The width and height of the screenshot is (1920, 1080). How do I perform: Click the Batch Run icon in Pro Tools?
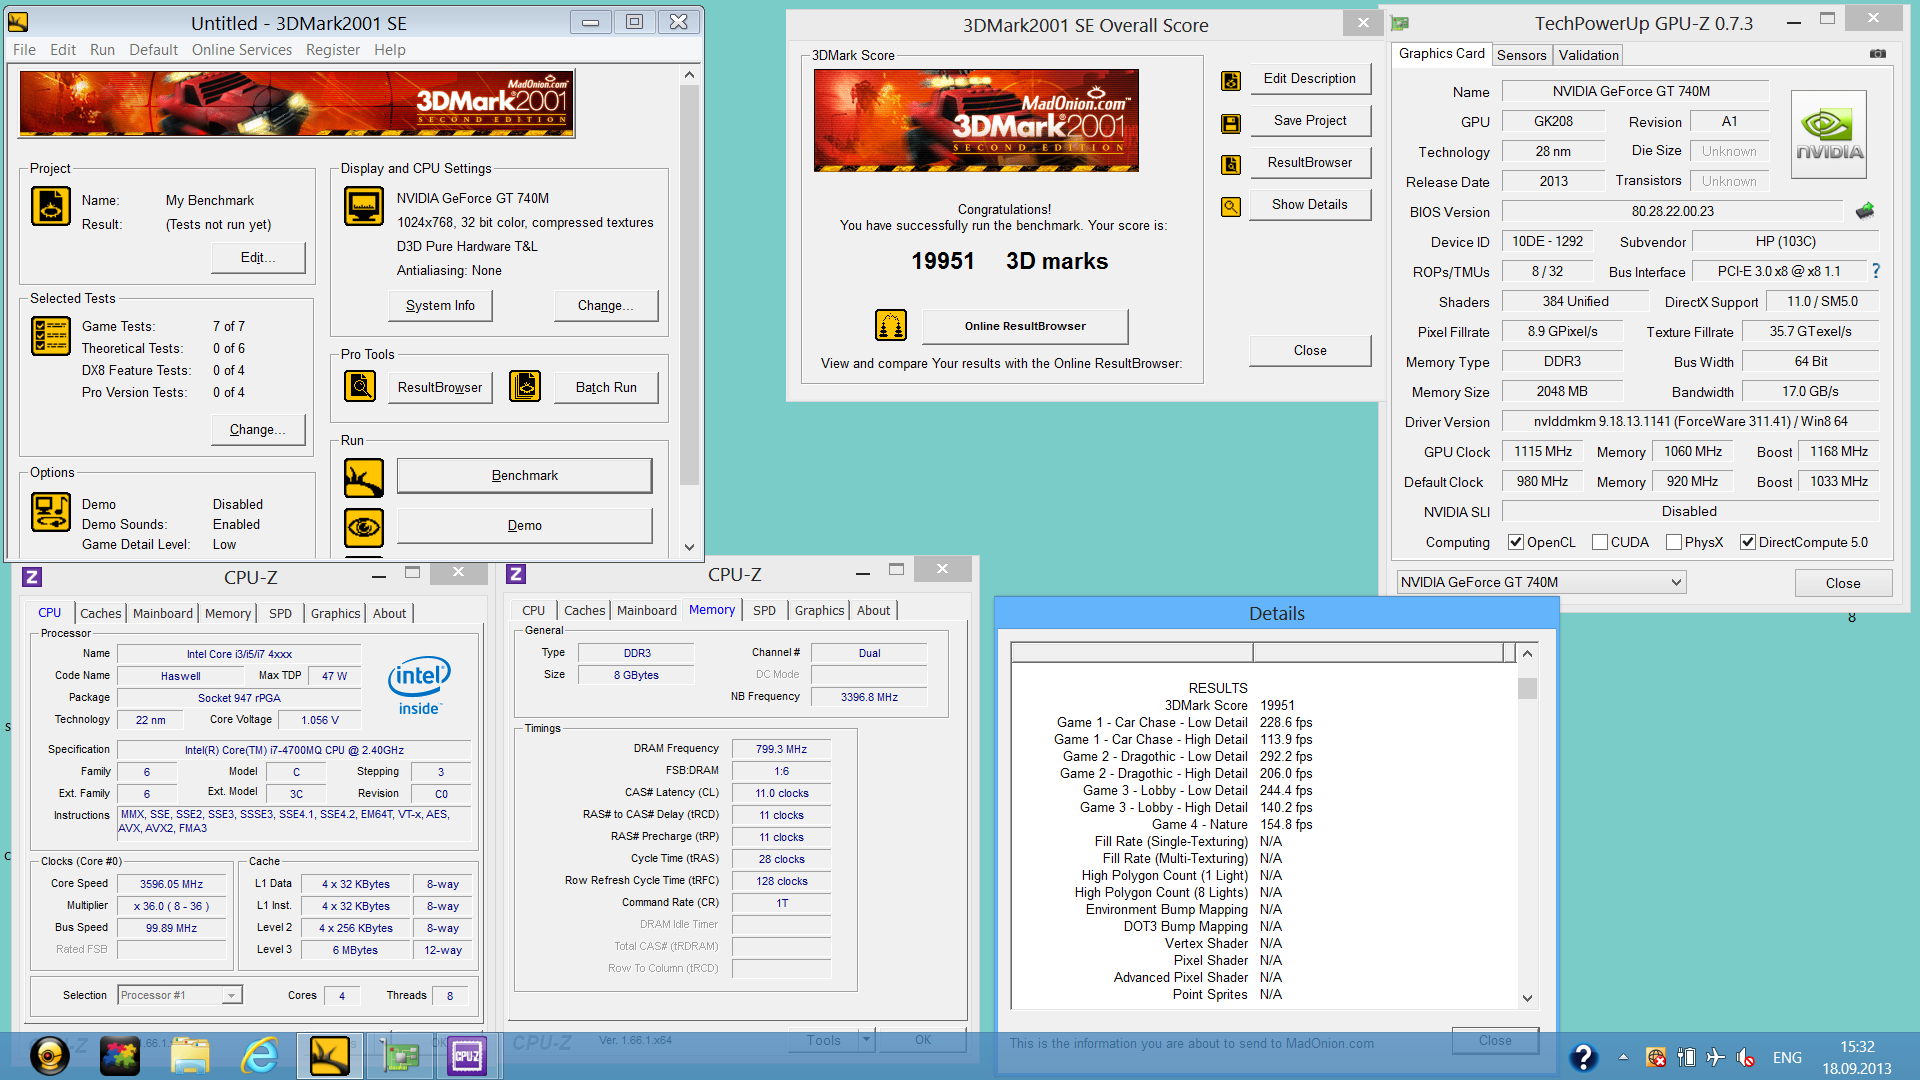[x=525, y=386]
